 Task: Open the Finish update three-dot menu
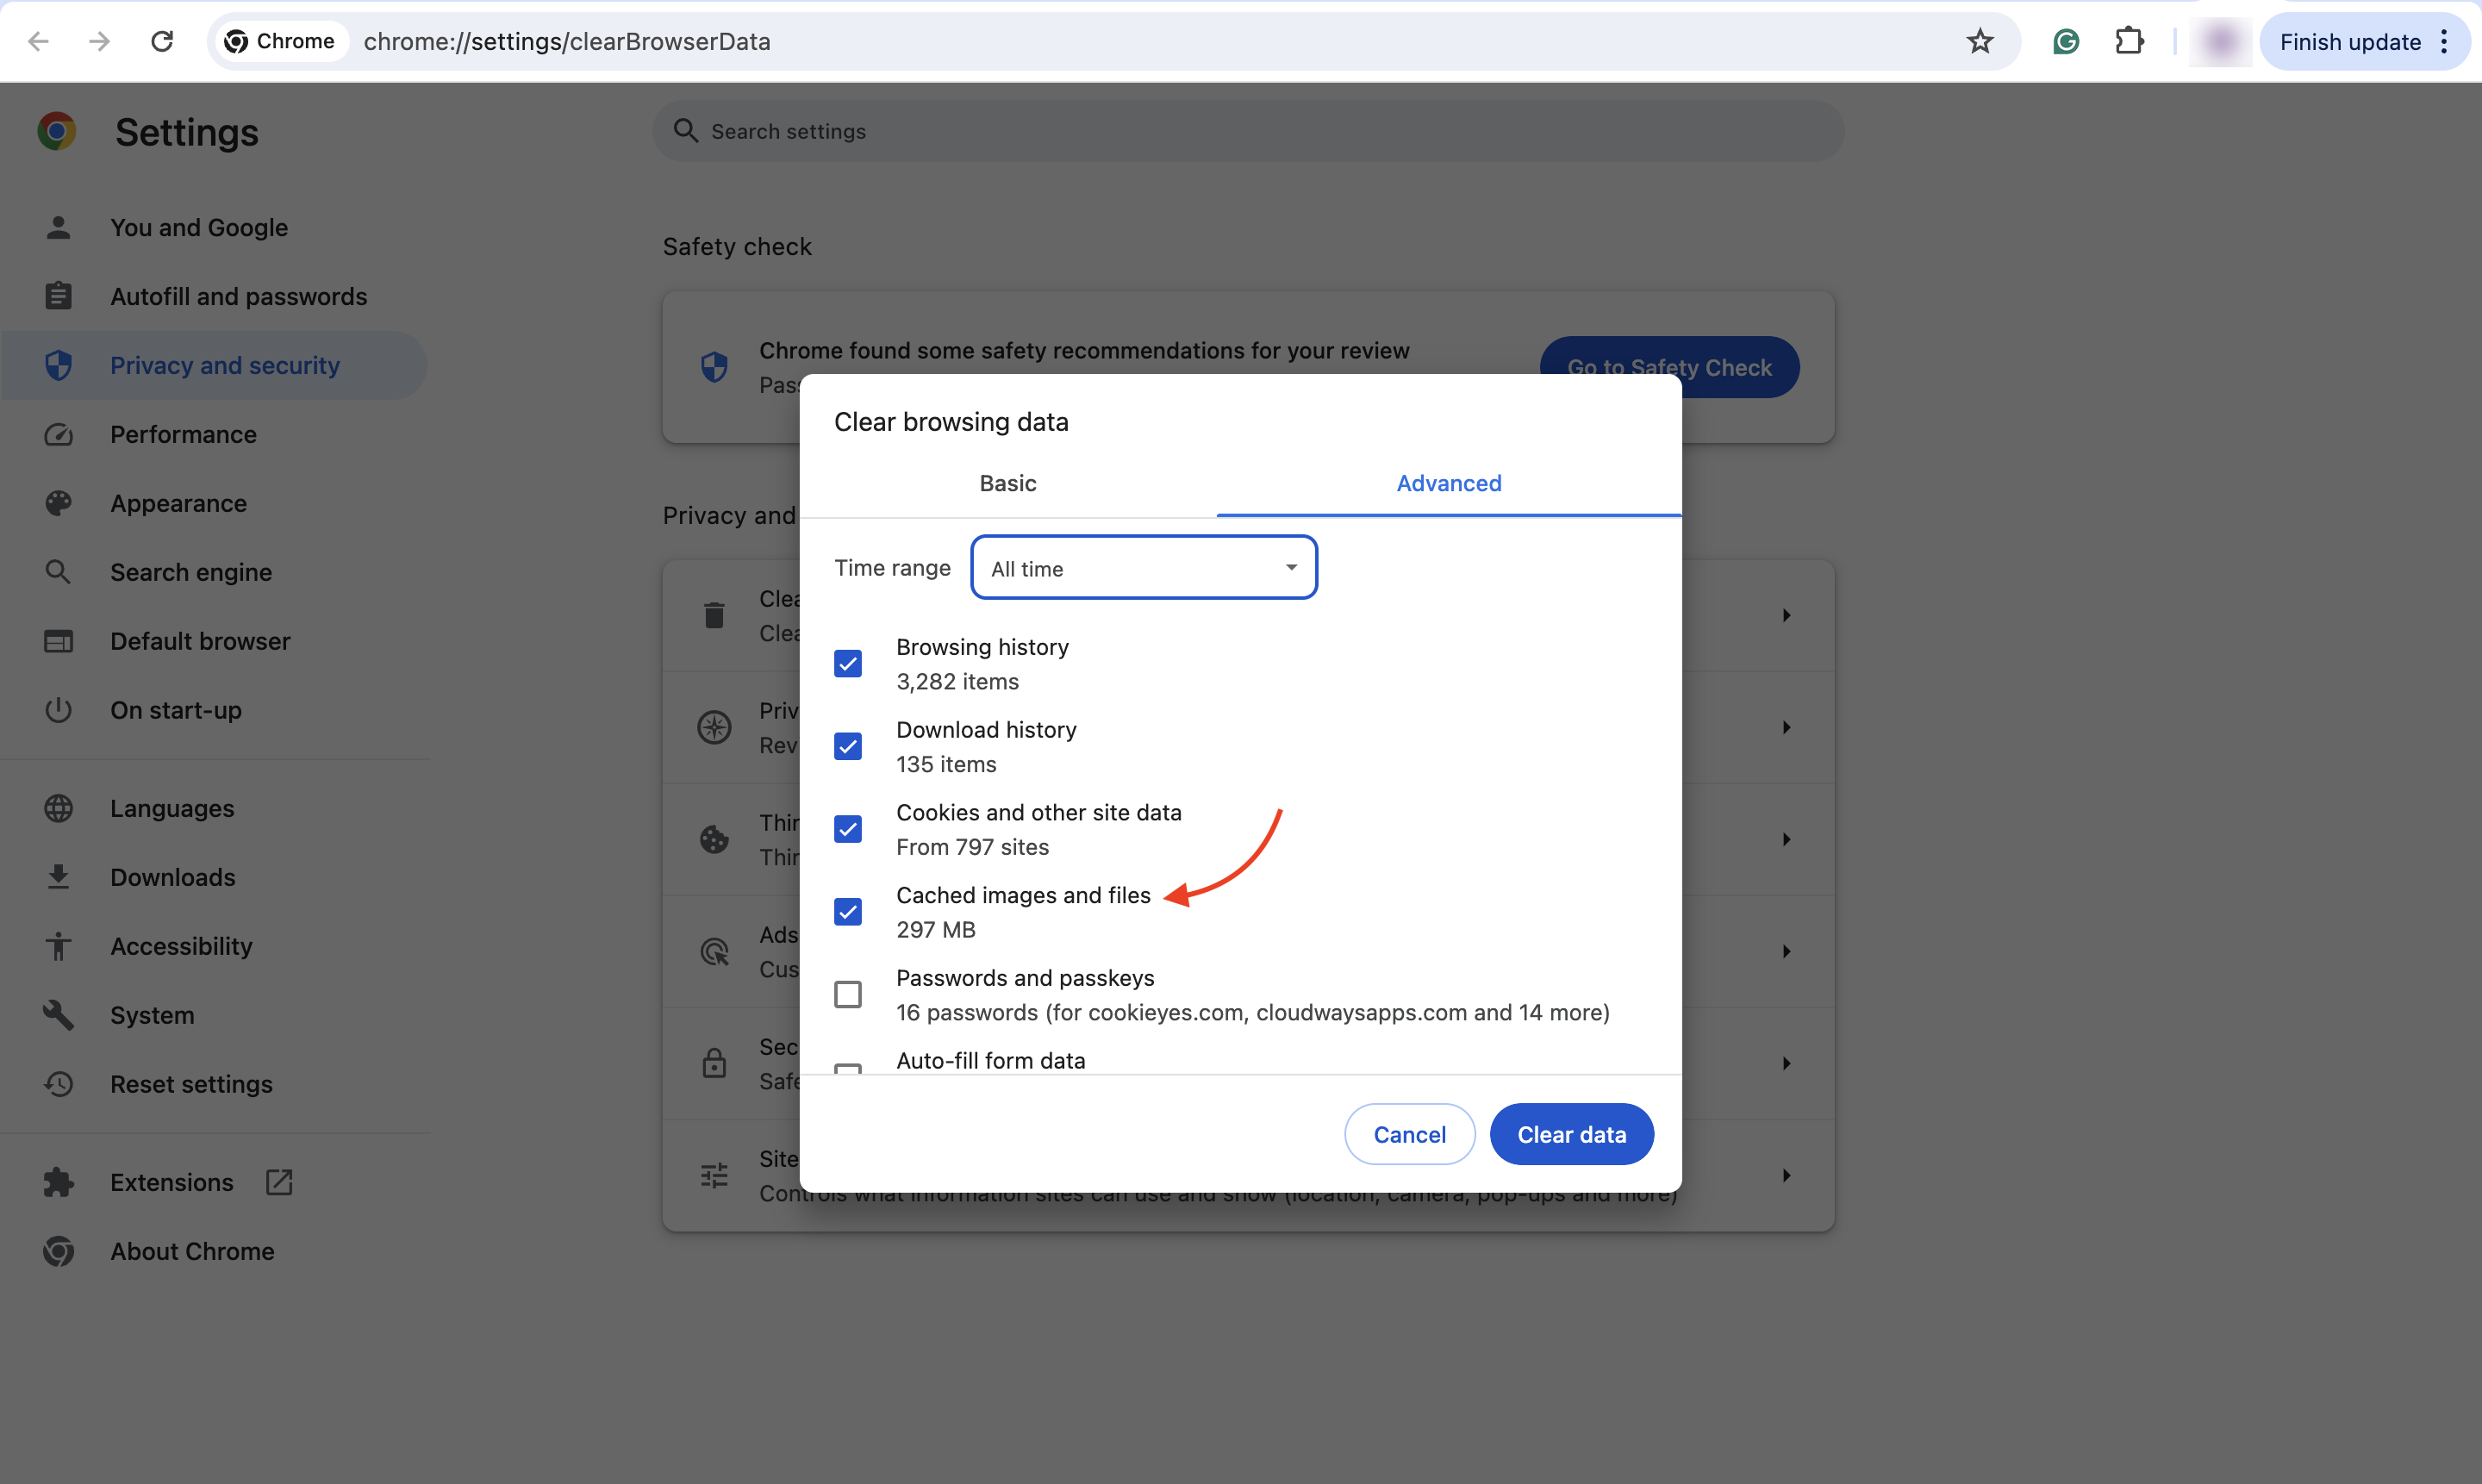click(x=2444, y=41)
